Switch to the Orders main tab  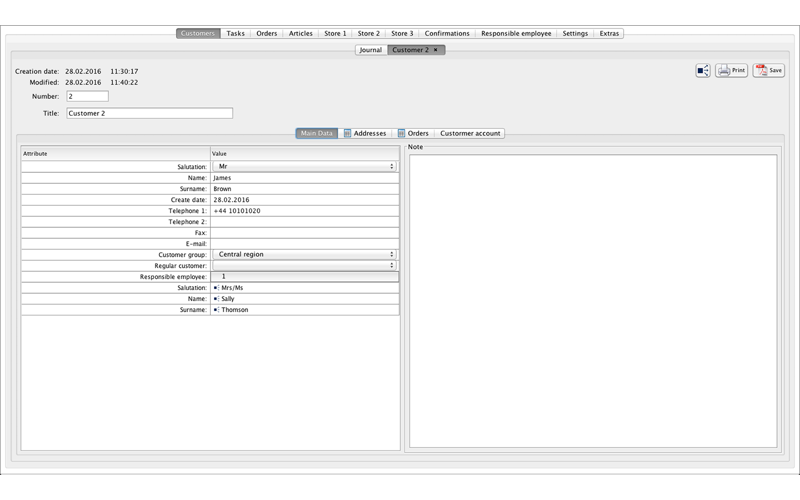point(266,33)
